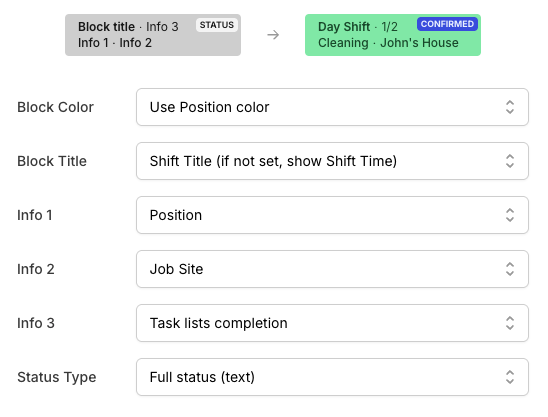Select the green Day Shift preview block
The width and height of the screenshot is (548, 417).
tap(393, 35)
